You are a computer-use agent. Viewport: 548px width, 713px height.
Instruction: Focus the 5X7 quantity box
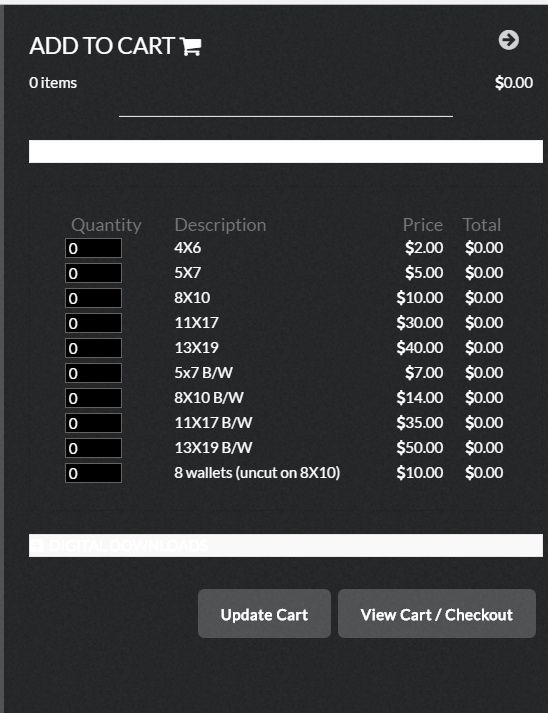pos(93,273)
